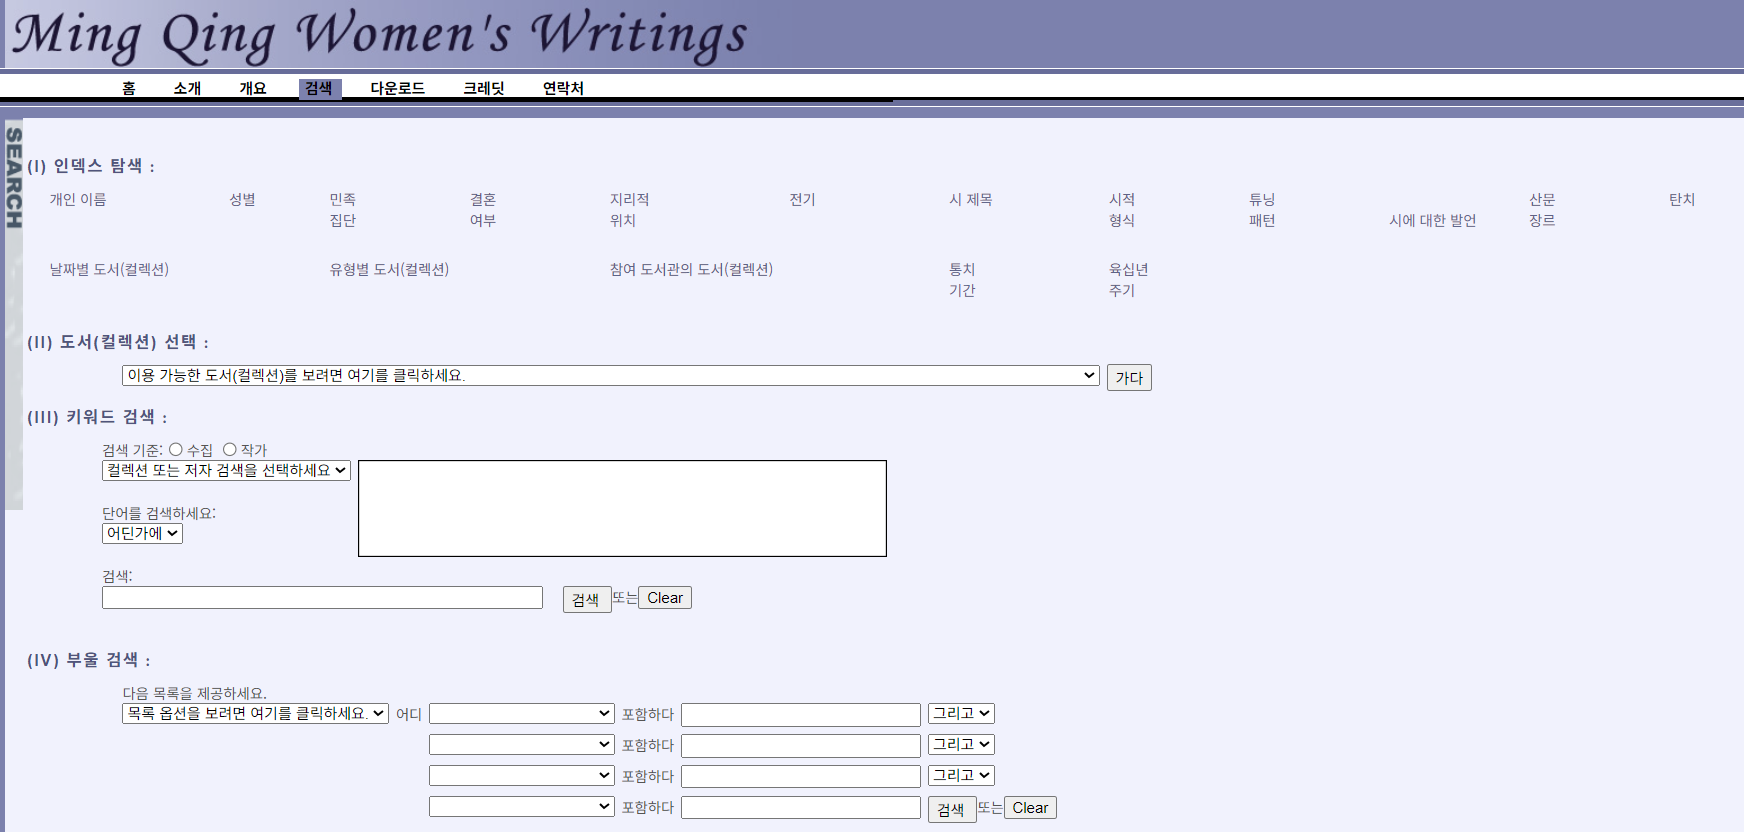Click the keyword 검색 button
The height and width of the screenshot is (832, 1744).
click(x=586, y=599)
